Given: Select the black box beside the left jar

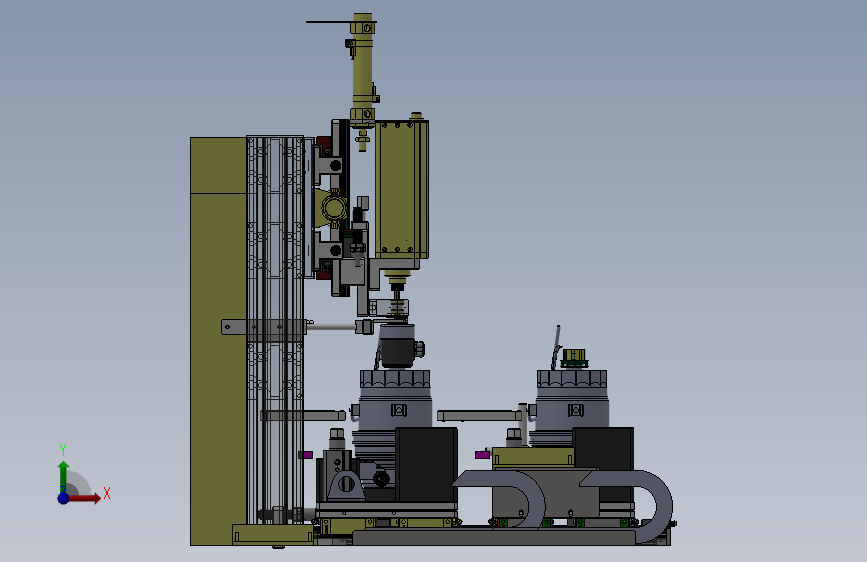Looking at the screenshot, I should [x=426, y=465].
